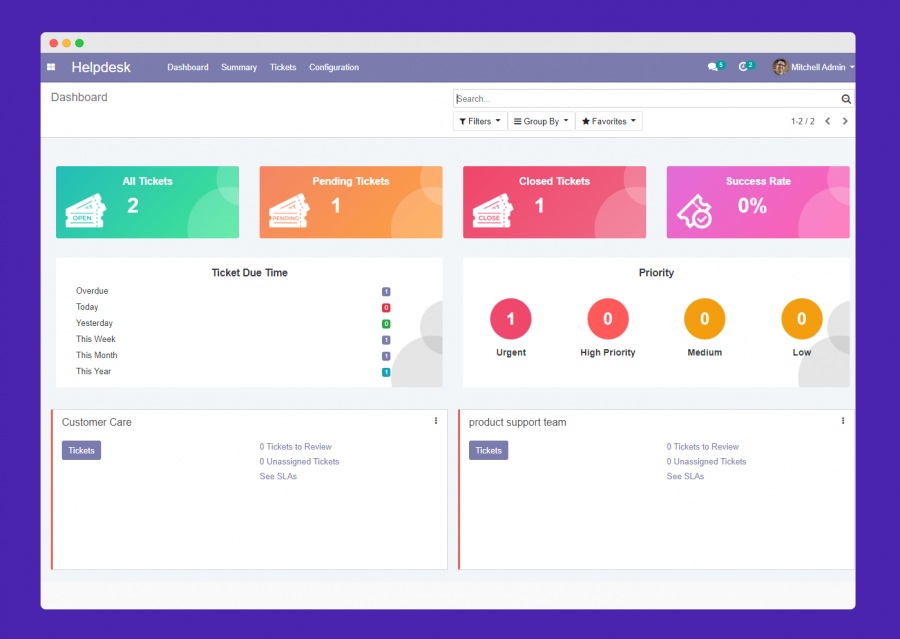900x639 pixels.
Task: Click the product support team name
Action: click(517, 422)
